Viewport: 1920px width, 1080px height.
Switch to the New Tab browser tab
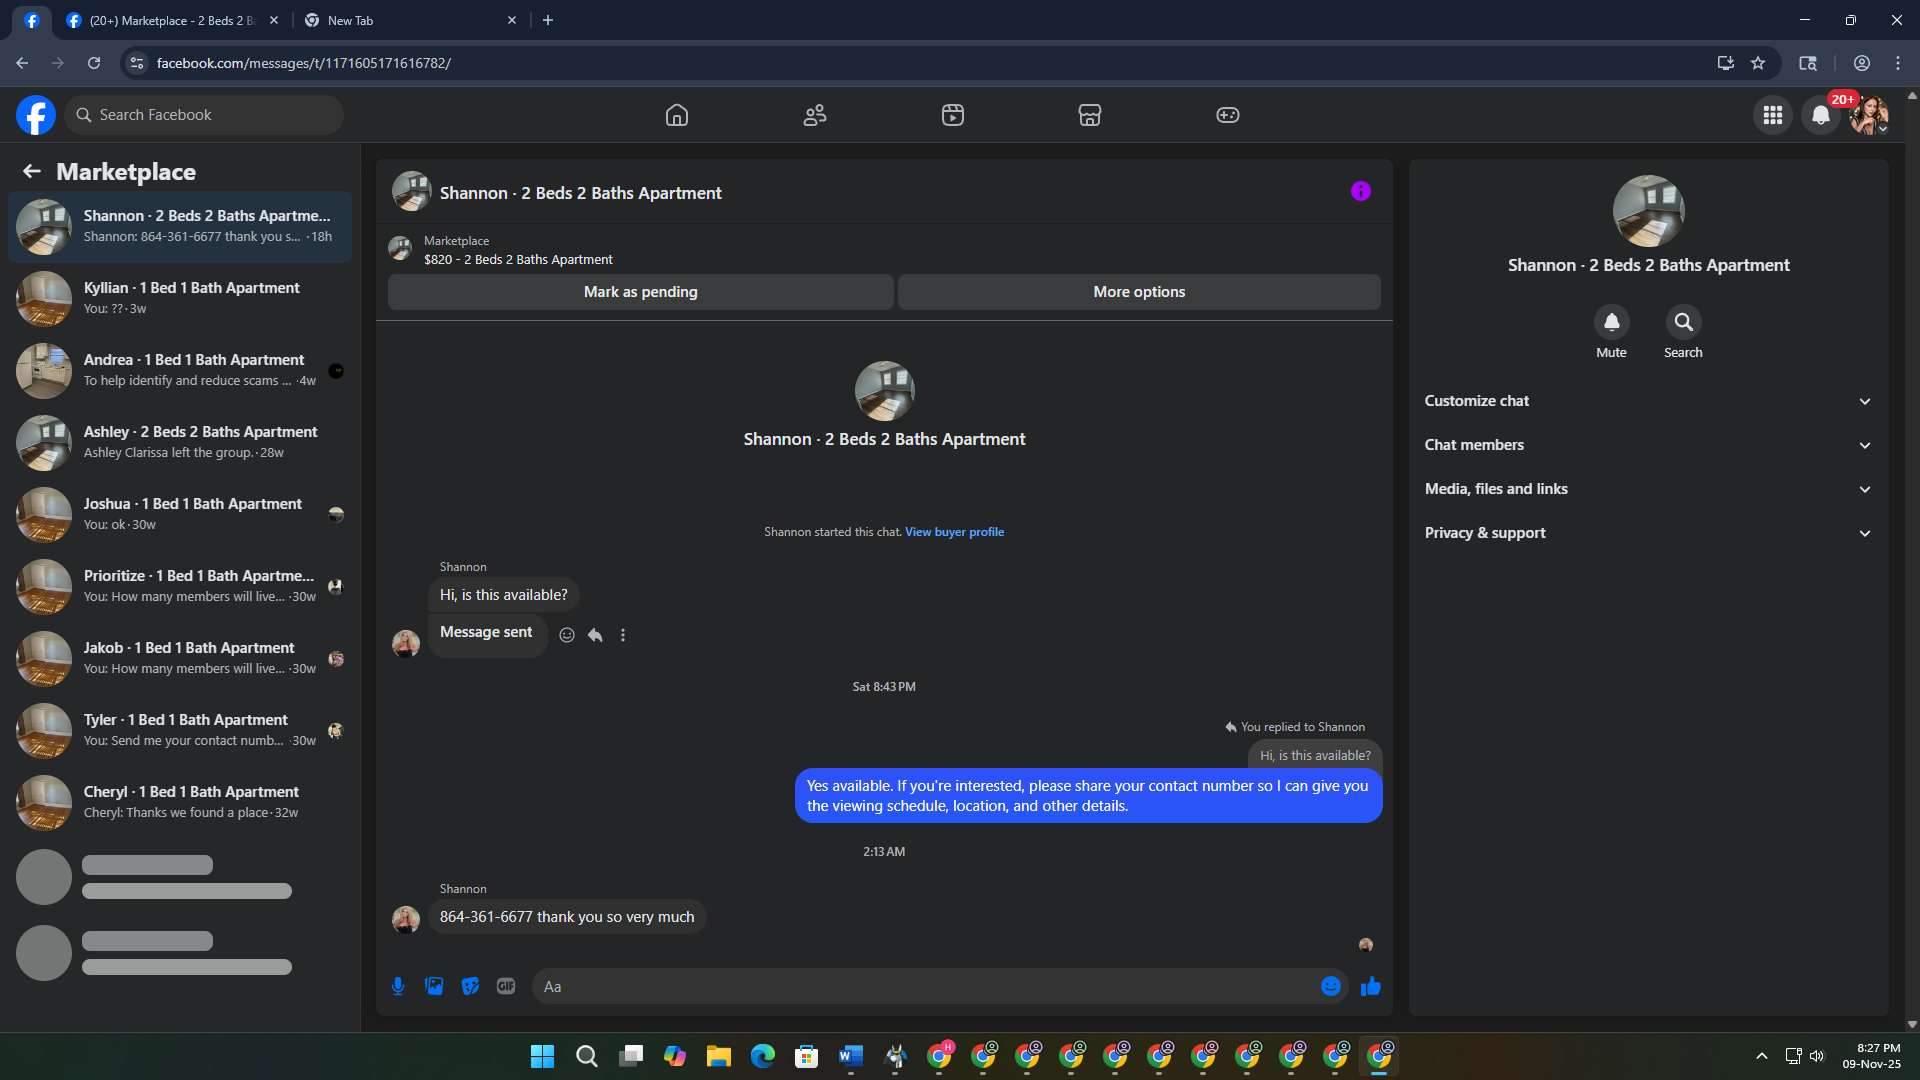coord(410,20)
